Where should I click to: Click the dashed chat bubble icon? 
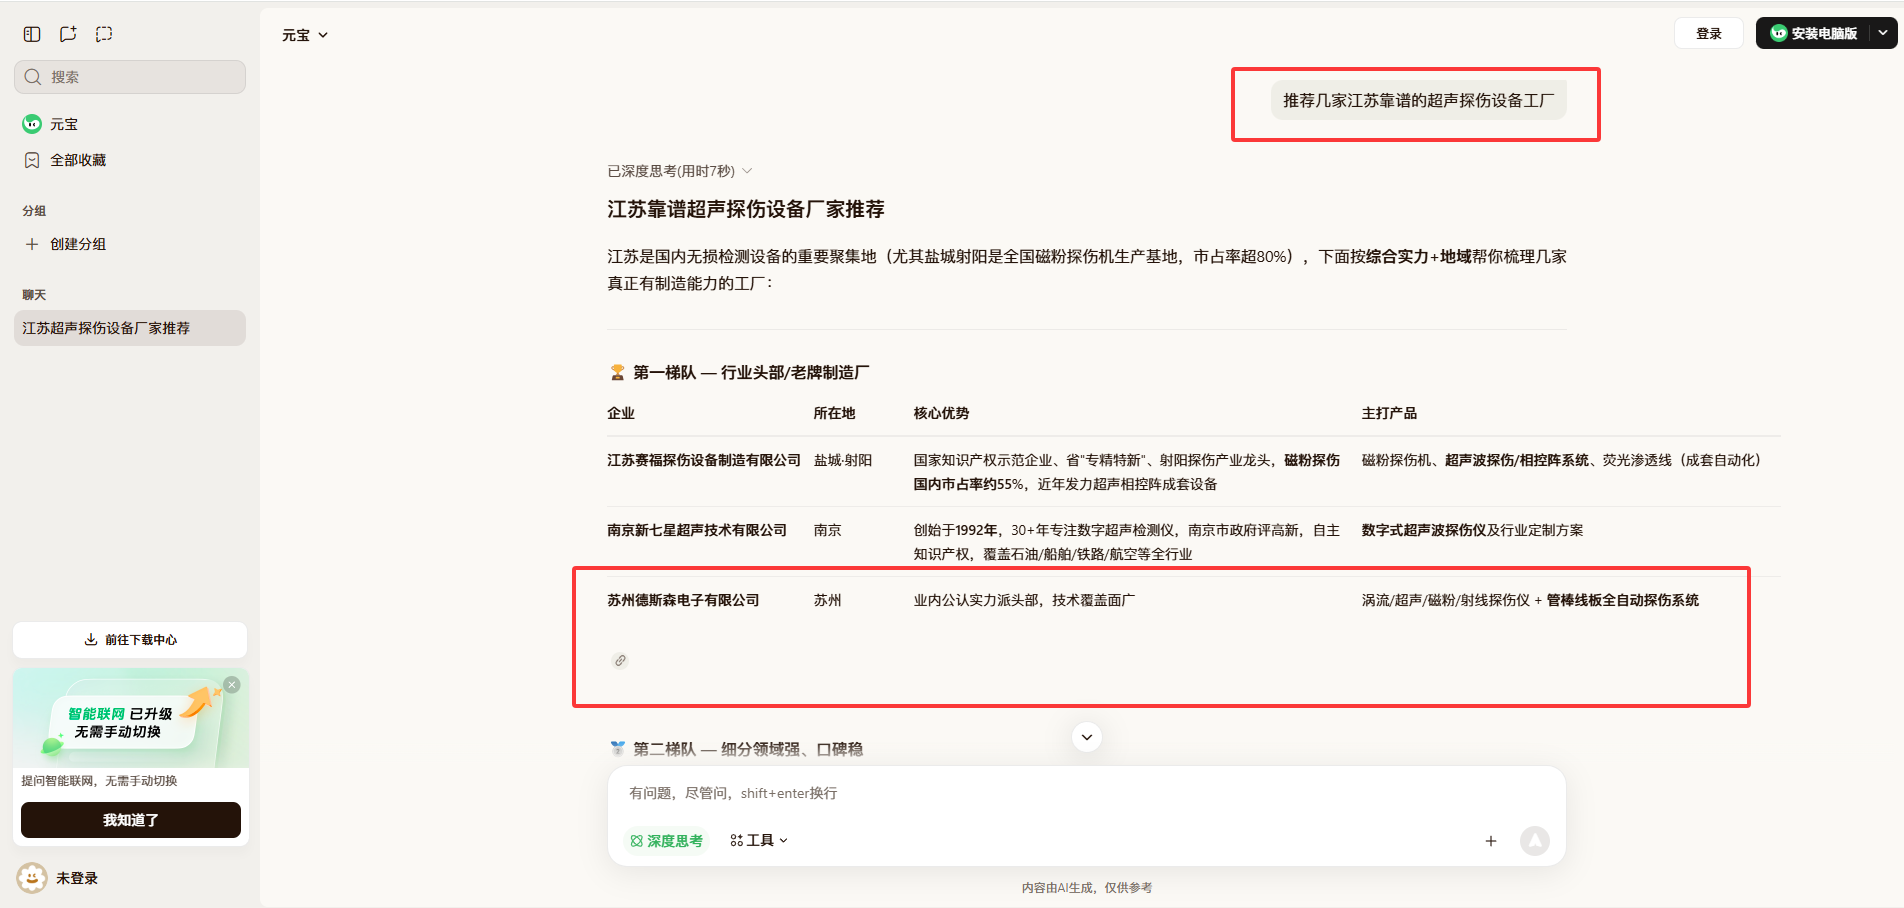pos(104,34)
